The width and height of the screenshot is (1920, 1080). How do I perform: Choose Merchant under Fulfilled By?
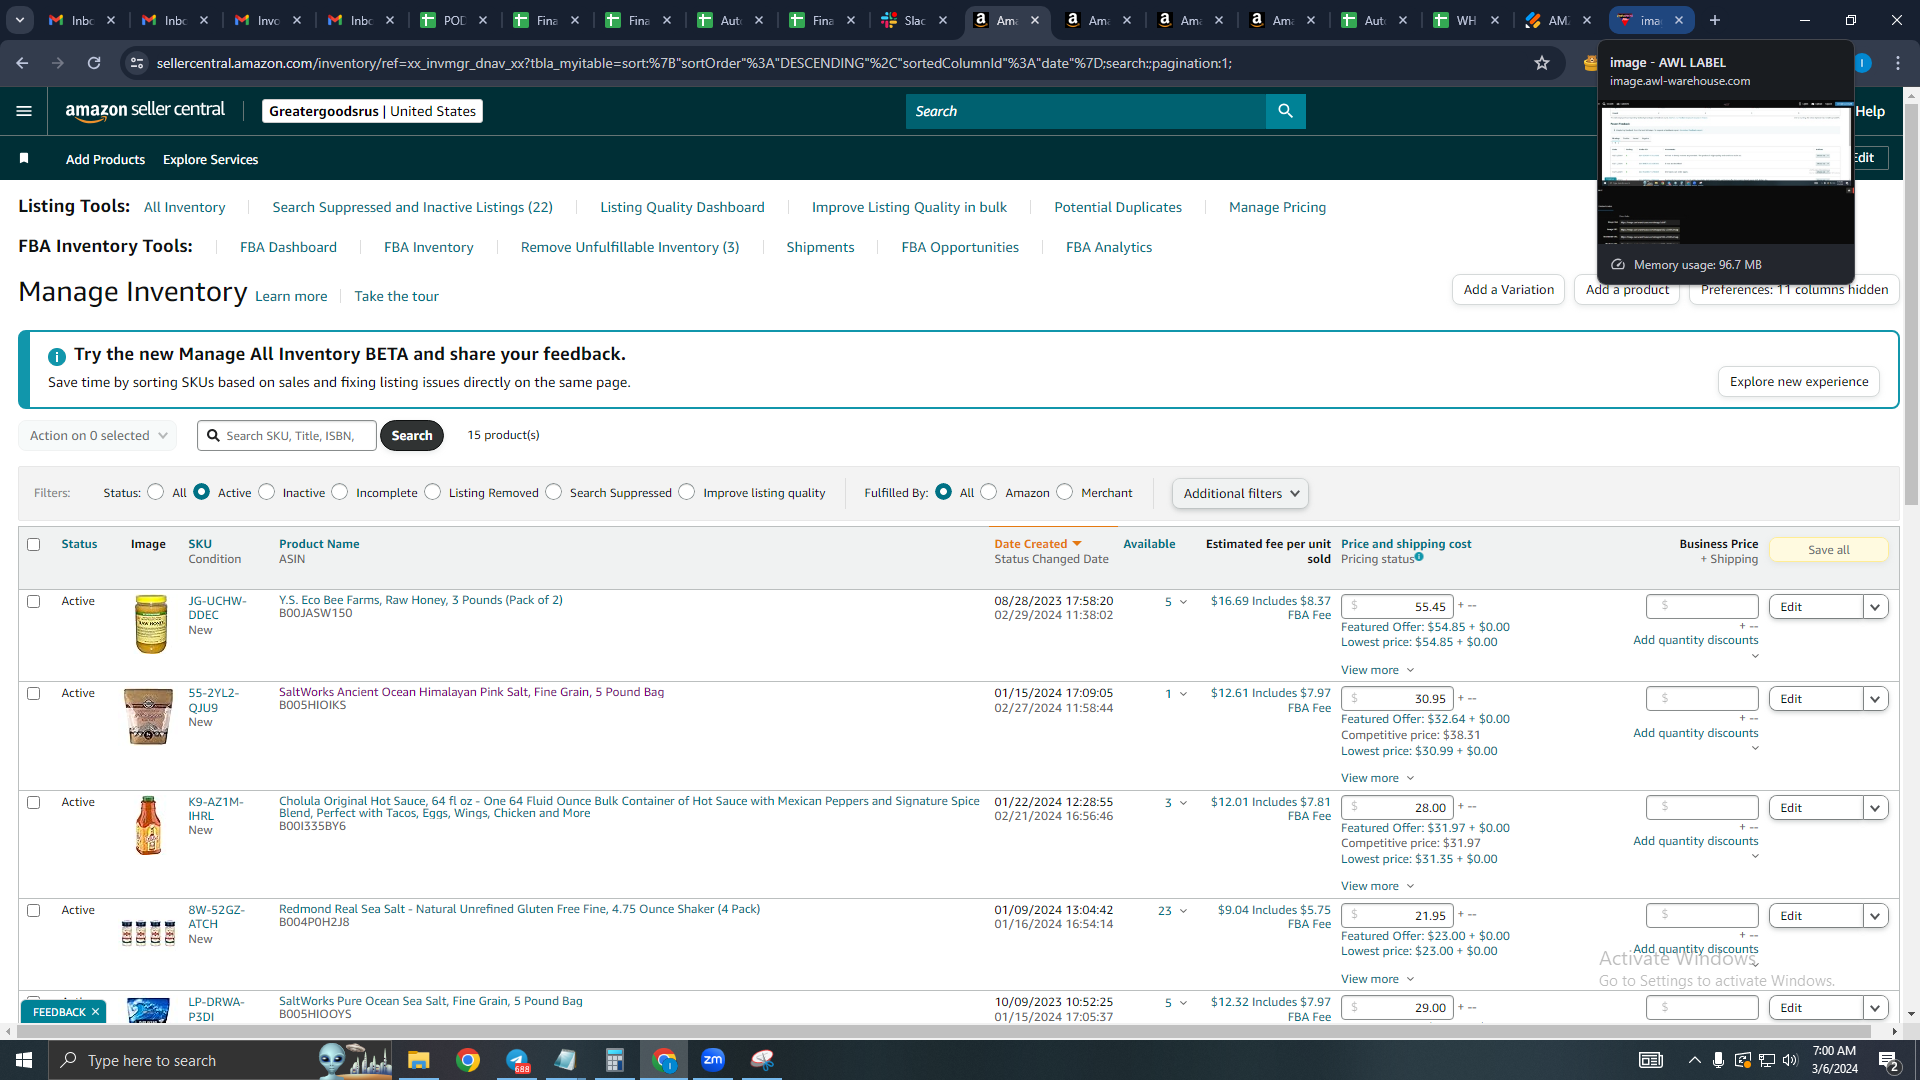click(1065, 492)
